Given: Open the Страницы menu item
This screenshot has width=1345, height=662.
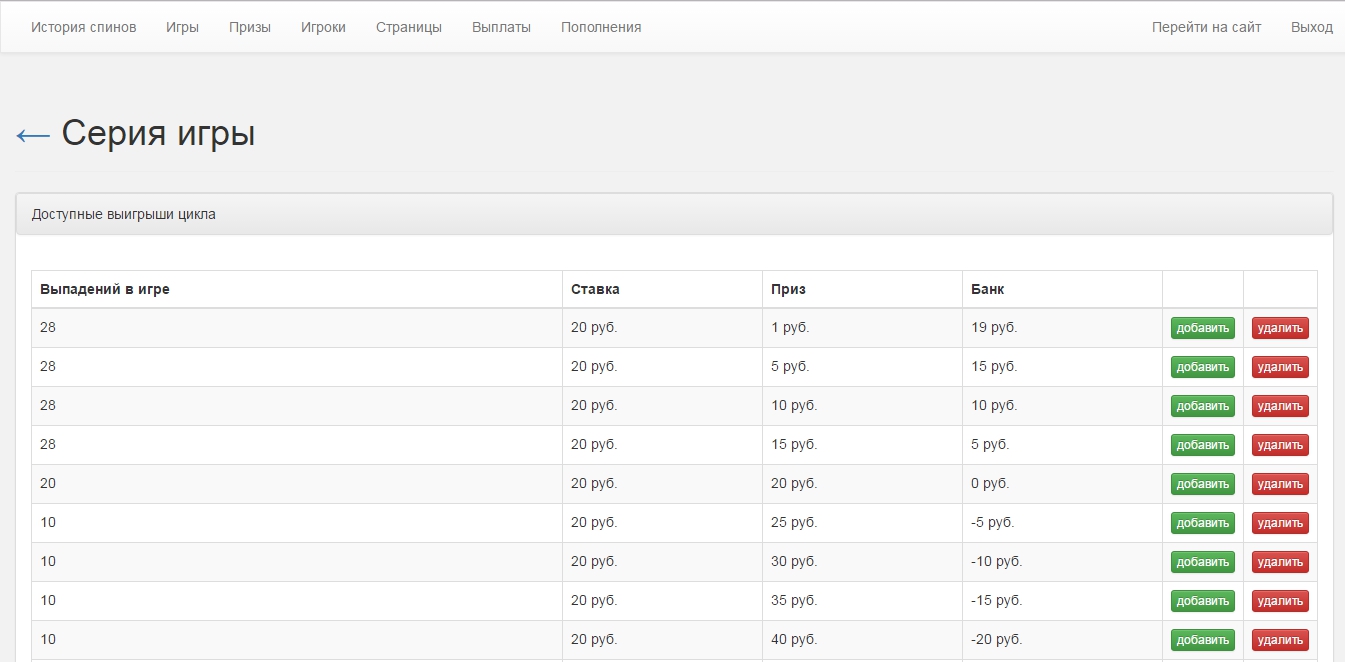Looking at the screenshot, I should [x=408, y=27].
